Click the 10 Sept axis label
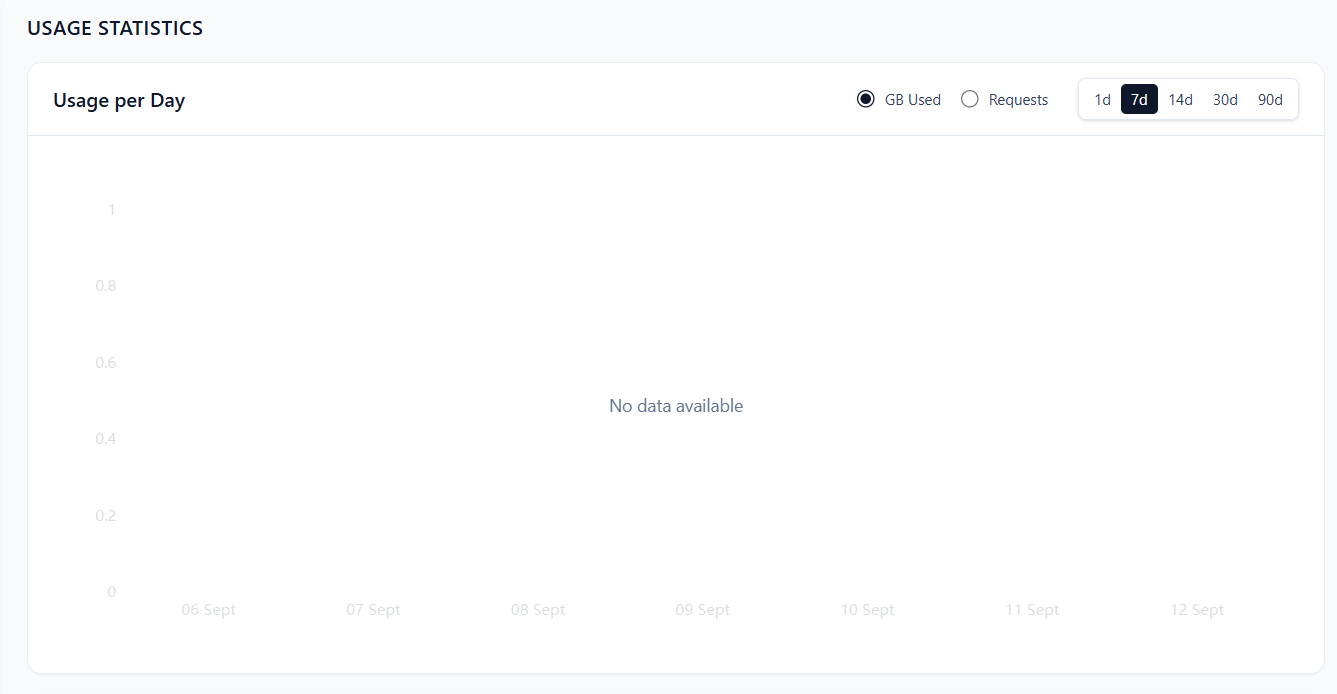The height and width of the screenshot is (694, 1337). coord(867,609)
